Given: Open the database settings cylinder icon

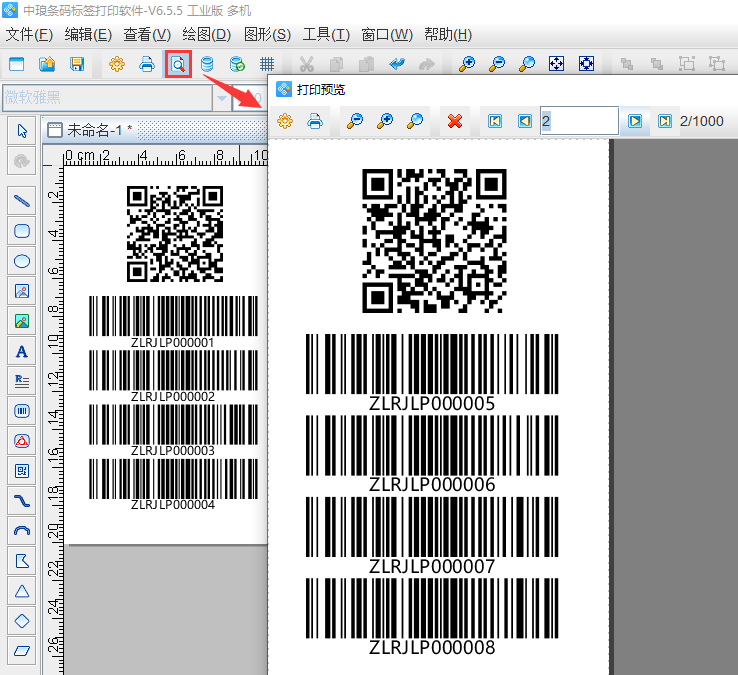Looking at the screenshot, I should 207,64.
